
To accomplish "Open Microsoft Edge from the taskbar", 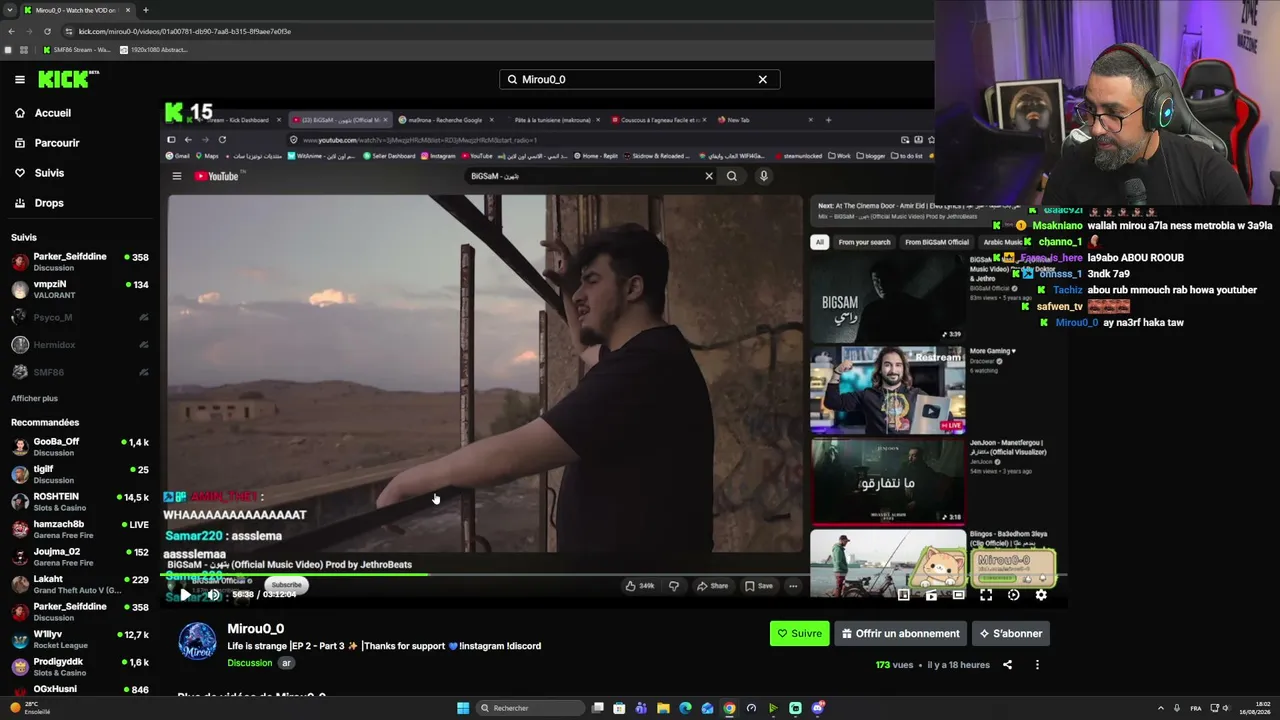I will [x=685, y=708].
